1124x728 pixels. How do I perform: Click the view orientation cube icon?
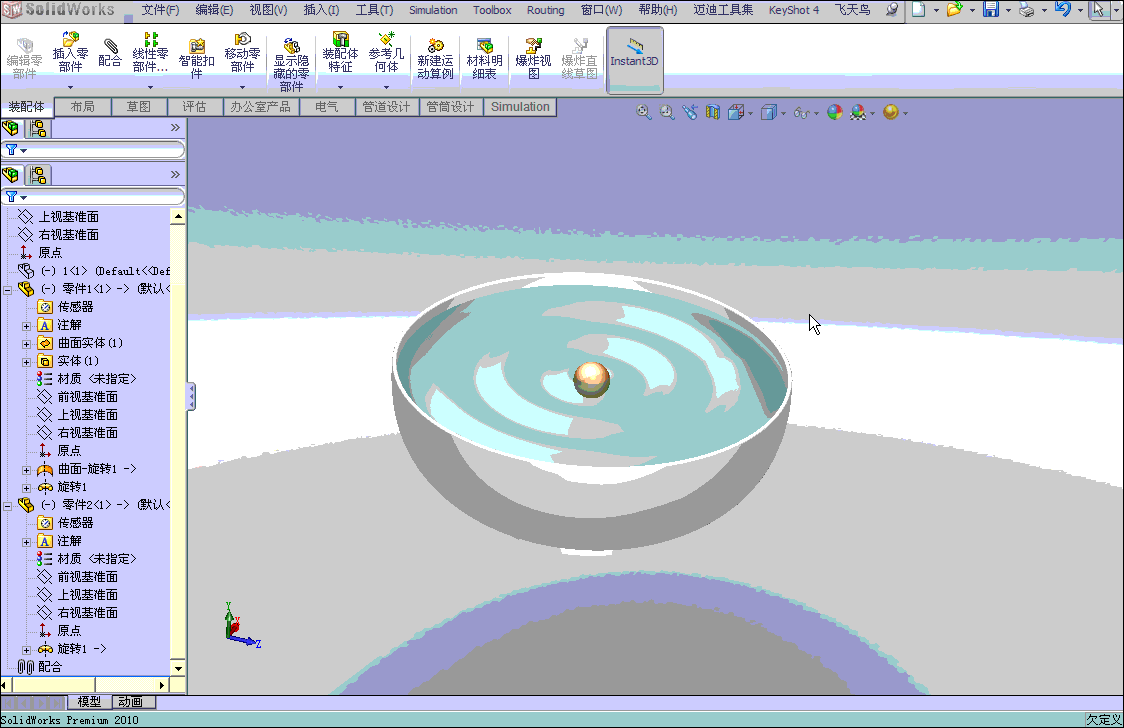(735, 112)
